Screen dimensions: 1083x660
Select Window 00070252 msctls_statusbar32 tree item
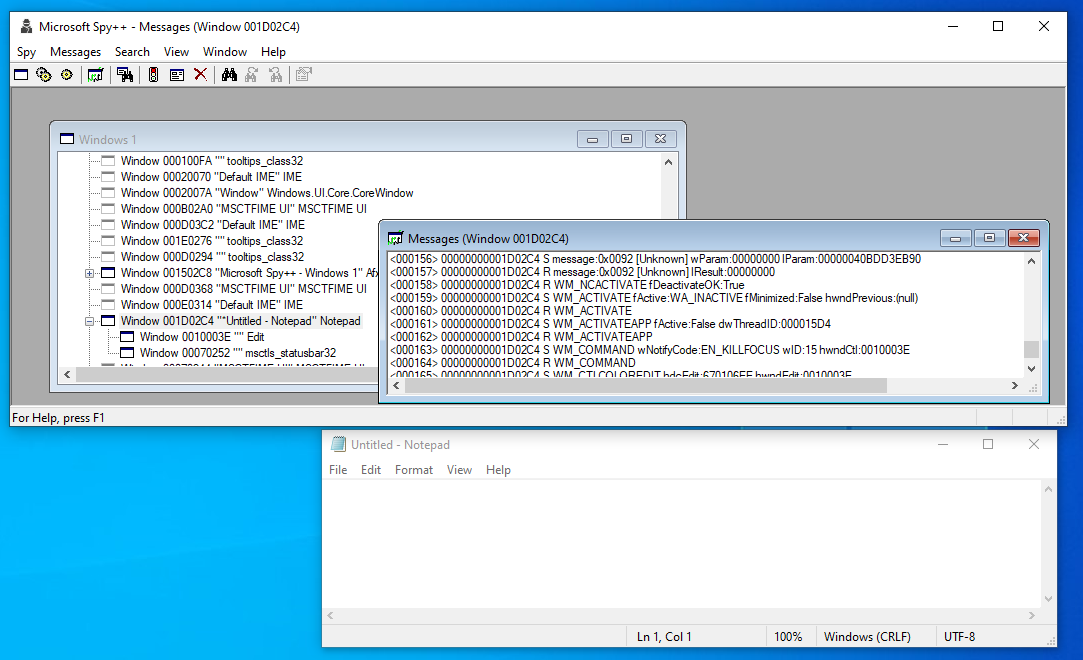click(238, 353)
